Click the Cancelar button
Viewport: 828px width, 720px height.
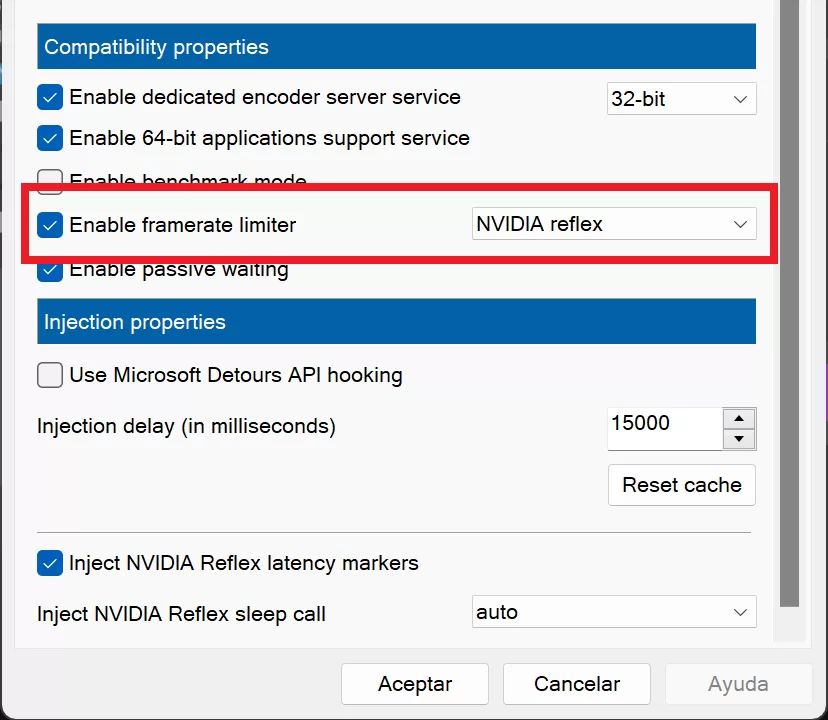coord(576,685)
